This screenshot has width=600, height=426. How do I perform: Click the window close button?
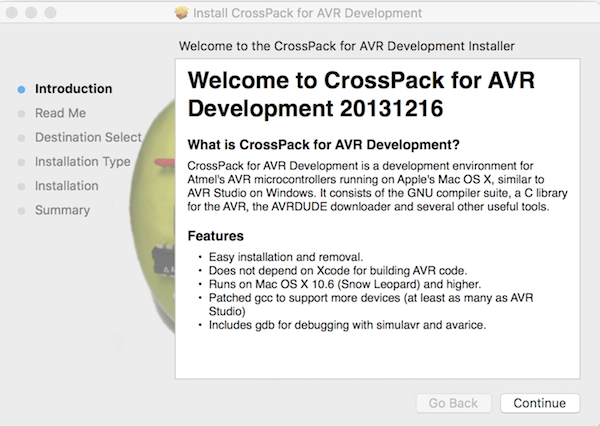(x=12, y=13)
